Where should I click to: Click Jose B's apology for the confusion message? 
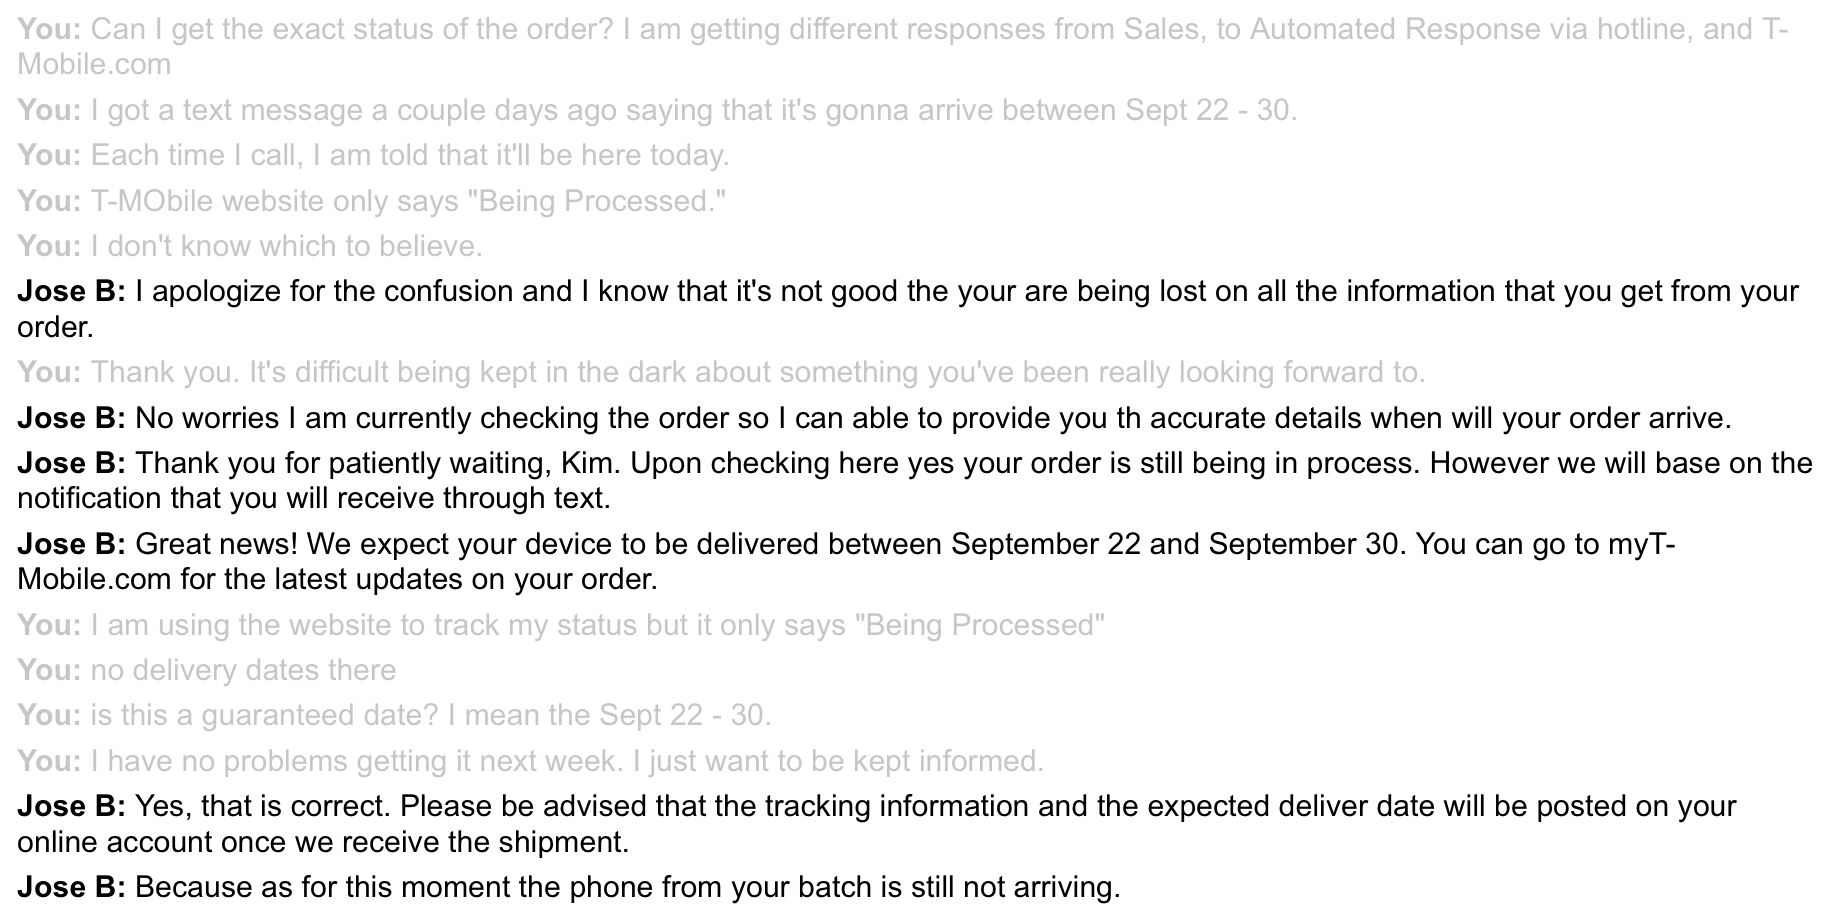point(908,309)
